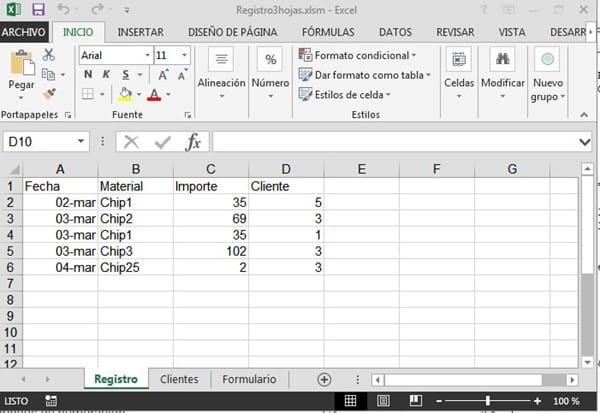Select column C header
Image resolution: width=600 pixels, height=413 pixels.
pyautogui.click(x=211, y=169)
